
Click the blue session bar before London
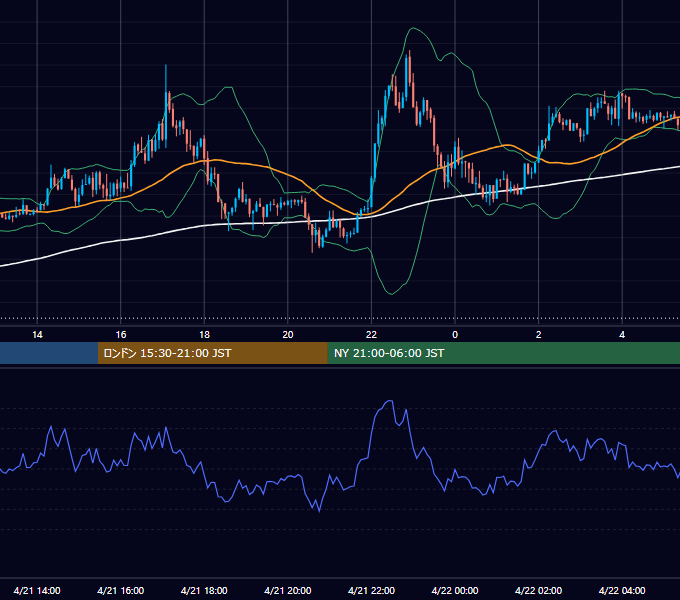click(x=49, y=353)
